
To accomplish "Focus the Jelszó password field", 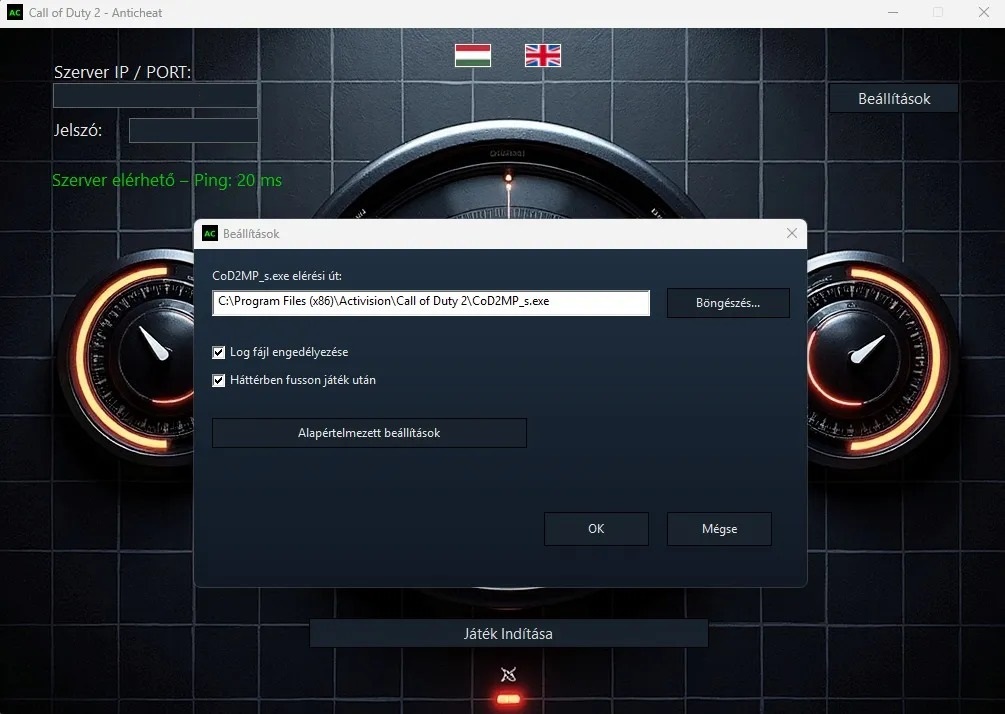I will 194,131.
